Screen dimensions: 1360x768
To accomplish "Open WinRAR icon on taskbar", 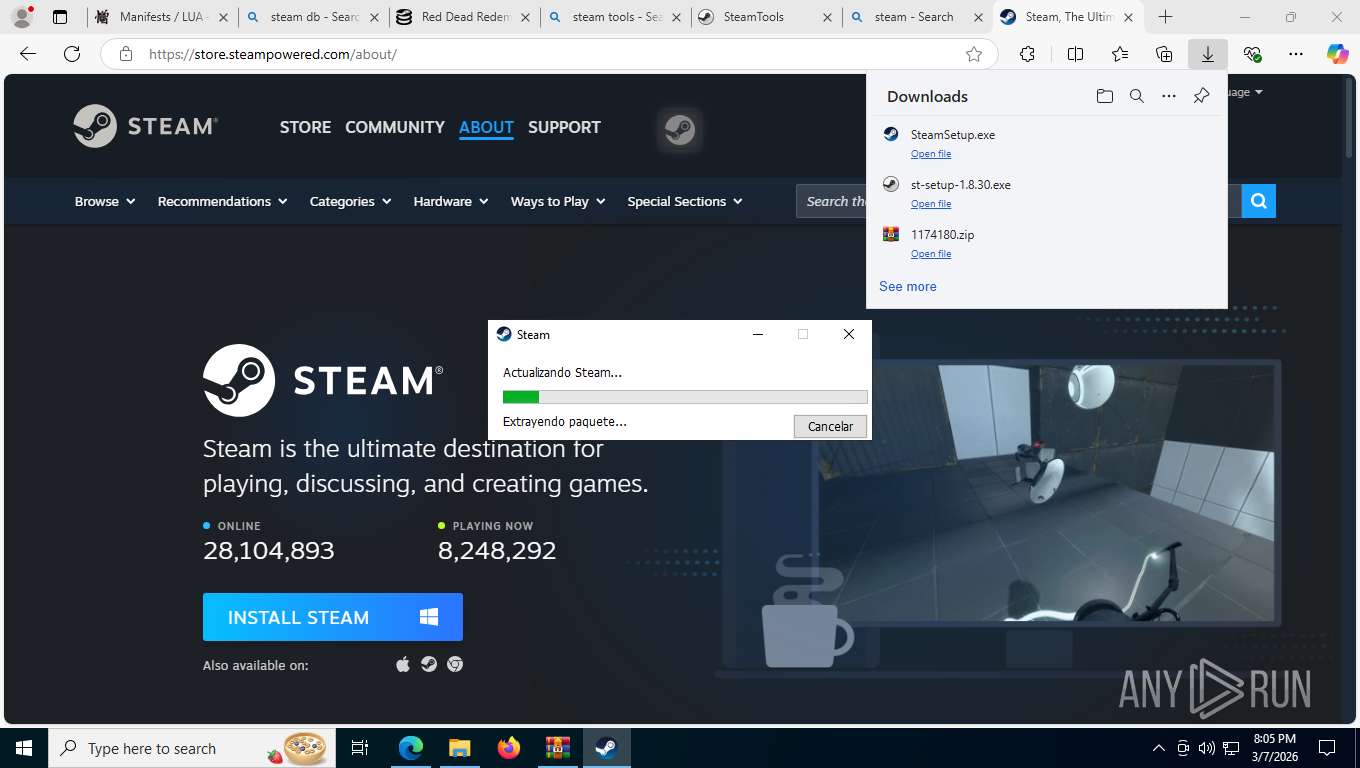I will 557,748.
